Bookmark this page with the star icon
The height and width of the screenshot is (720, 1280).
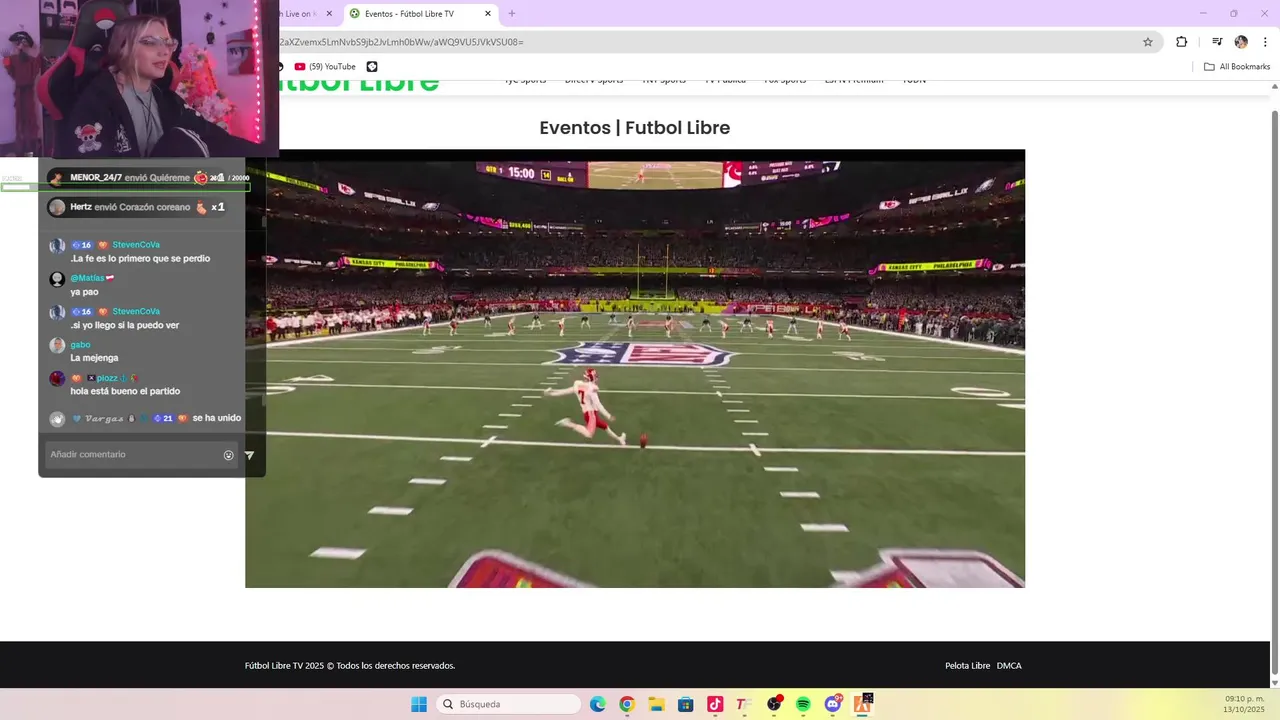1148,42
